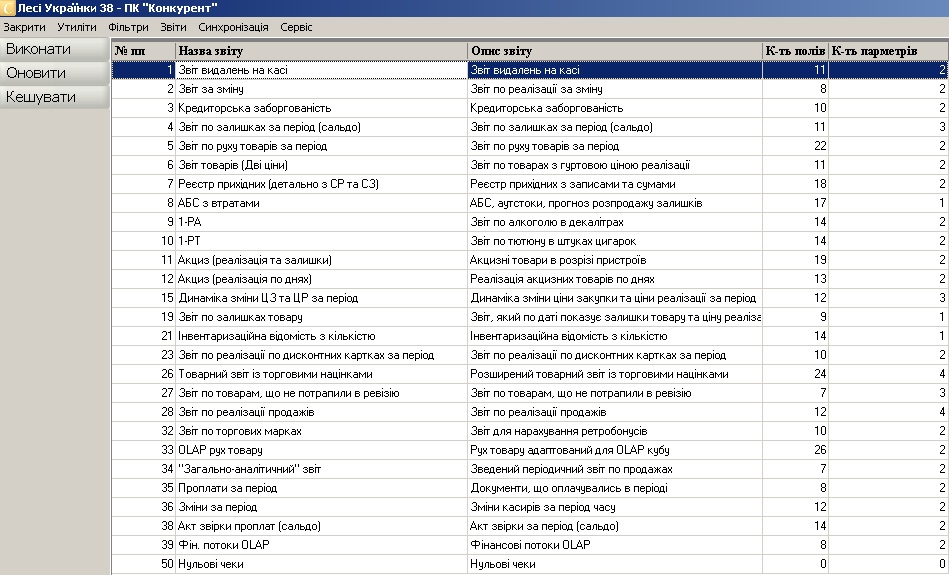Image resolution: width=949 pixels, height=575 pixels.
Task: Select the Кредиторська заборгованість report row
Action: click(x=254, y=108)
